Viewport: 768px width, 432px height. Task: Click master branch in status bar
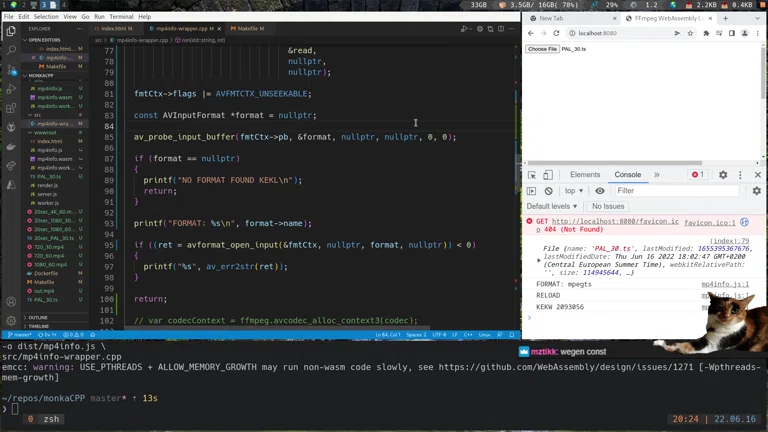coord(19,335)
